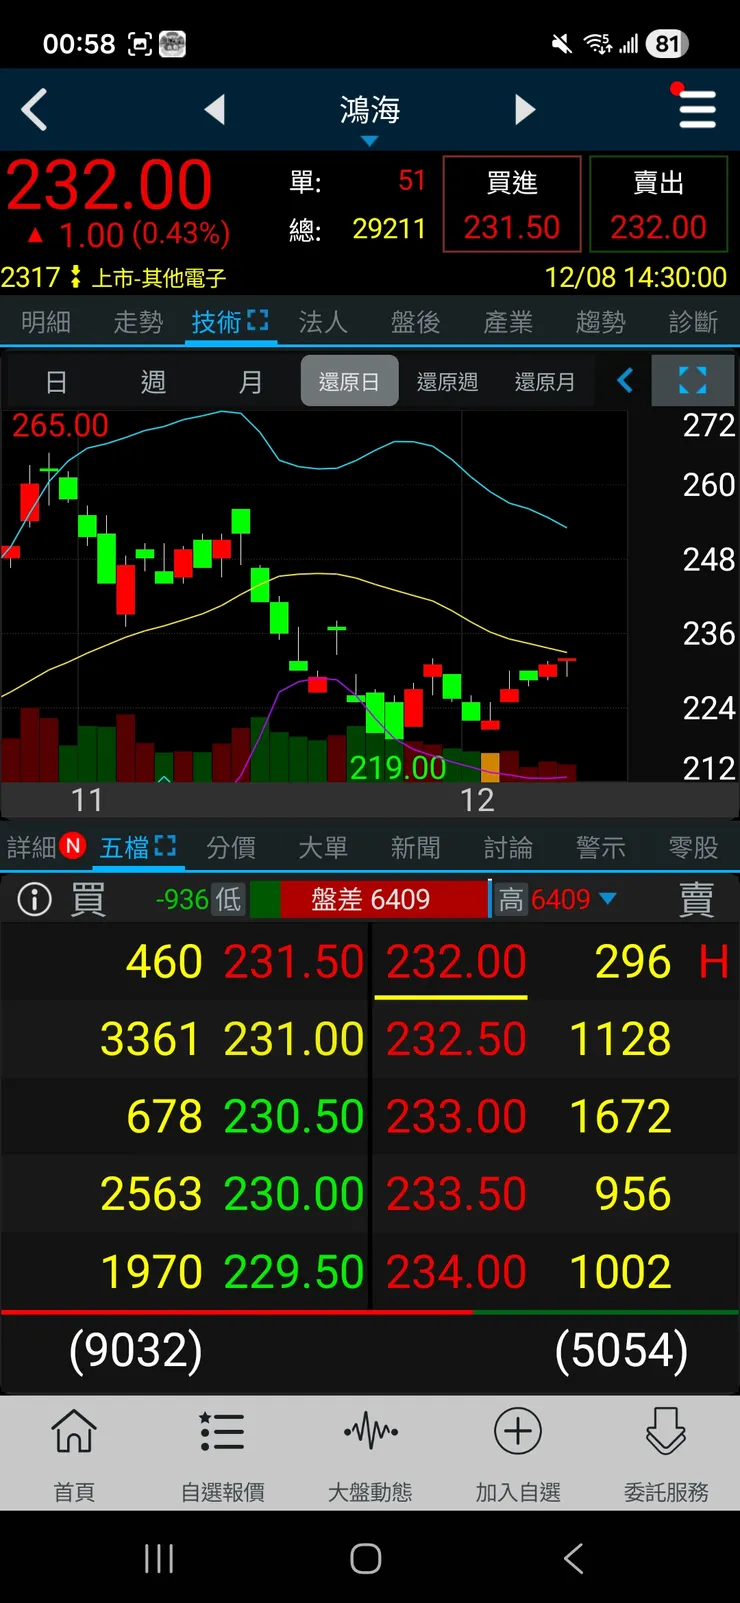740x1603 pixels.
Task: Expand 技術 tab with its fullscreen icon
Action: click(258, 320)
